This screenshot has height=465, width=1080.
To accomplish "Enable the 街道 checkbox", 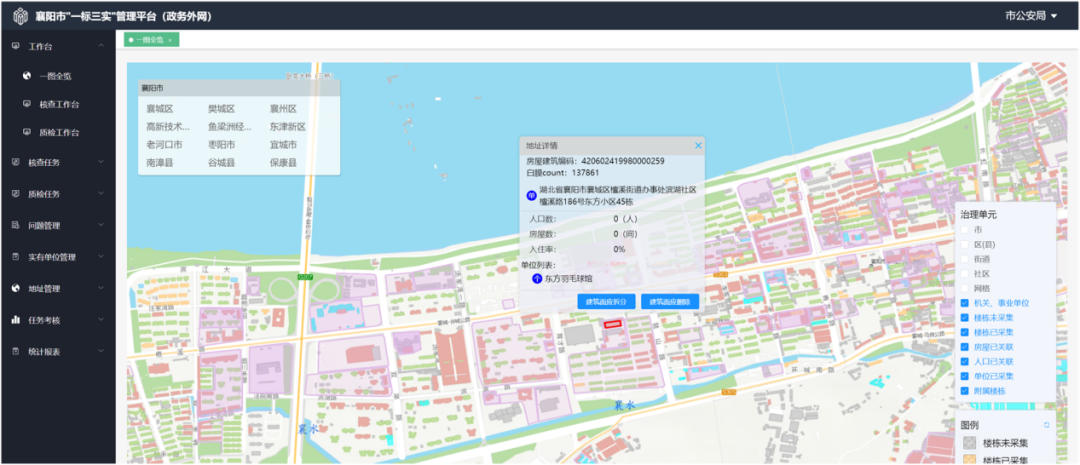I will [964, 259].
